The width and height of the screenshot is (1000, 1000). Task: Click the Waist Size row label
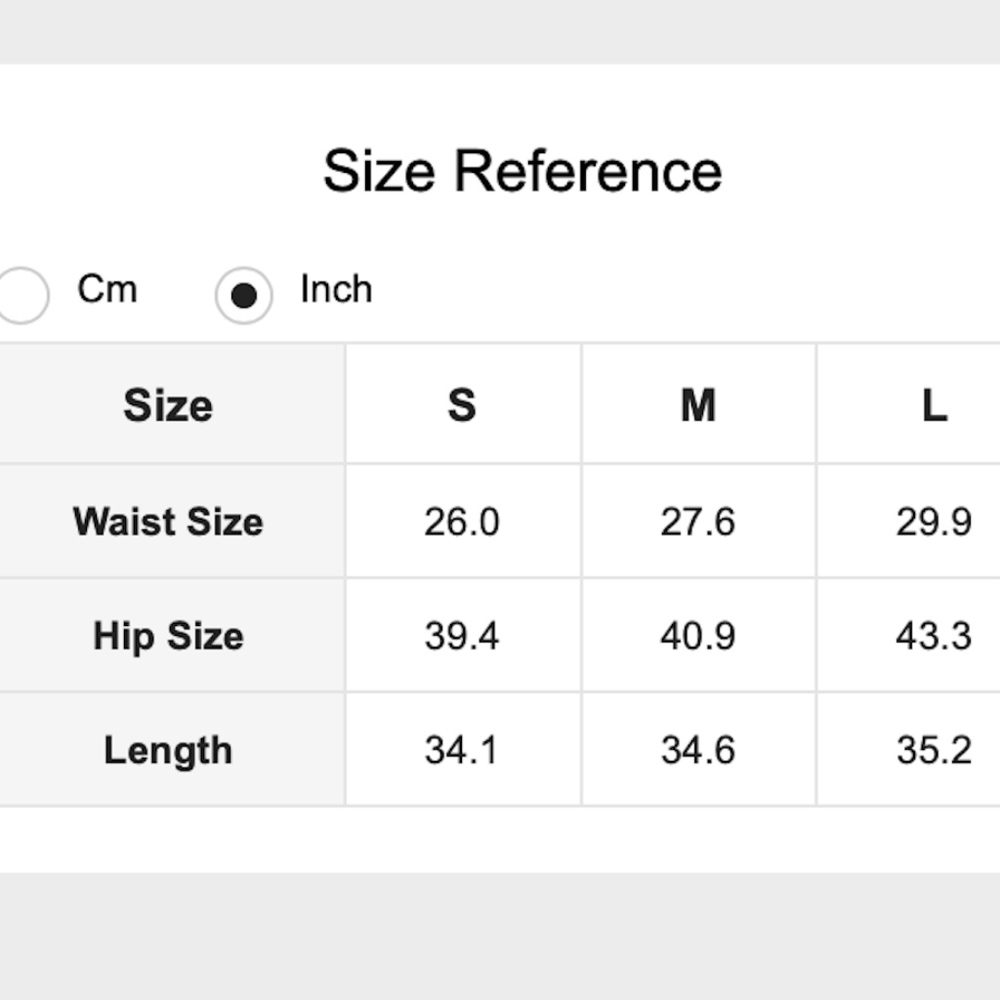(168, 522)
